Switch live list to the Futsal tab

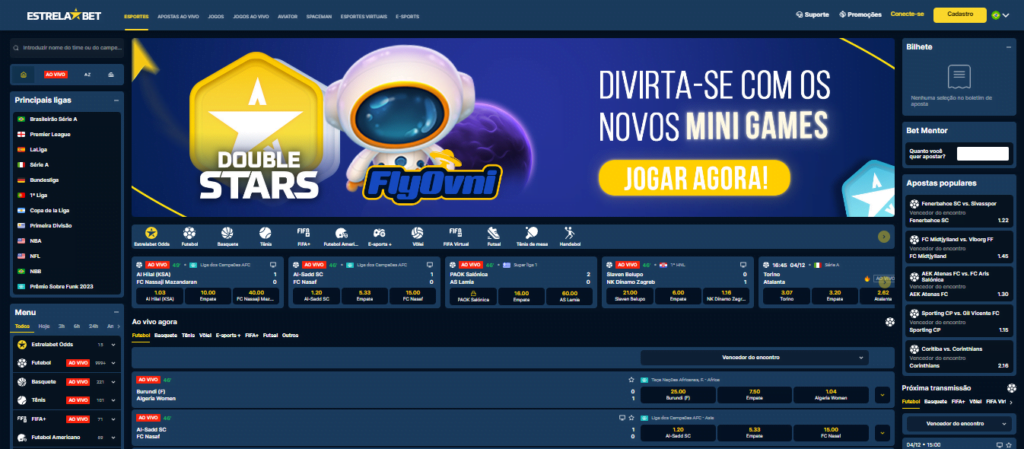tap(270, 335)
